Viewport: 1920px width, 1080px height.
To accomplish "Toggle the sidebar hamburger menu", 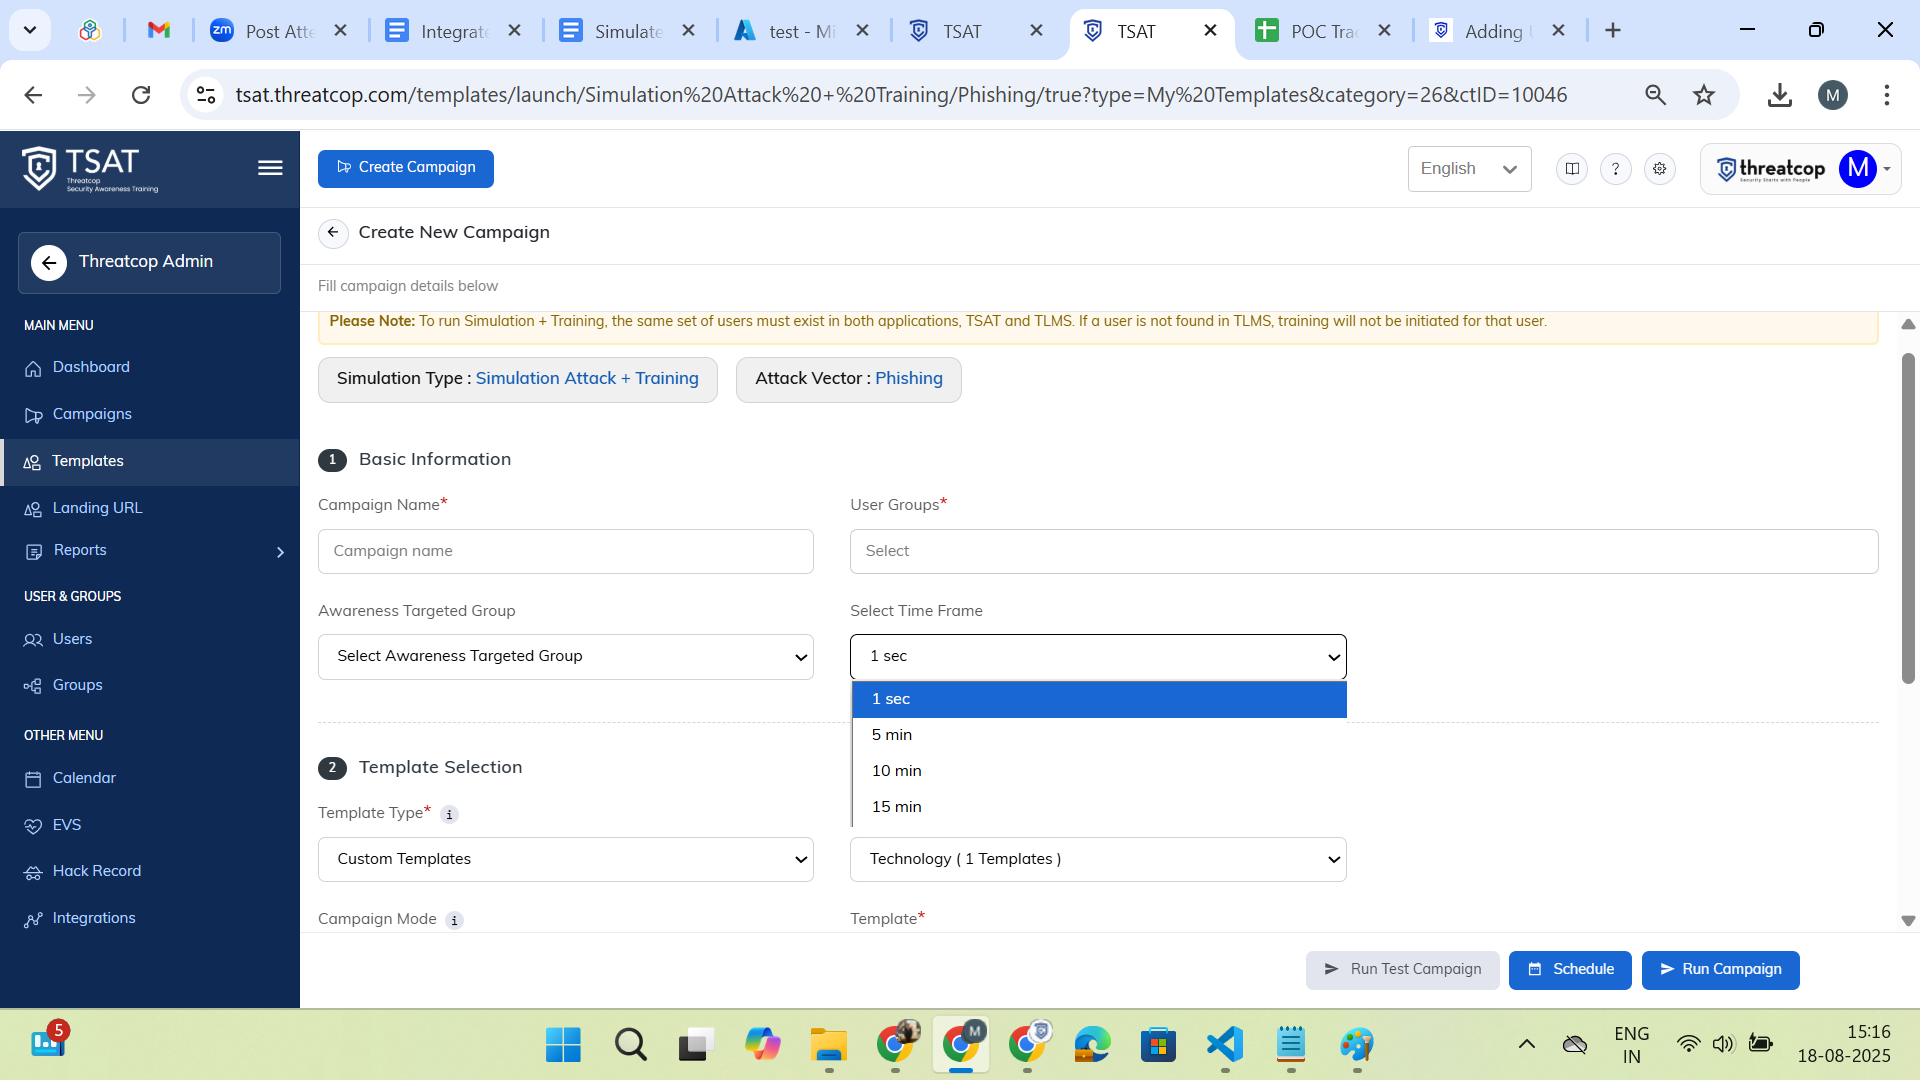I will 270,168.
